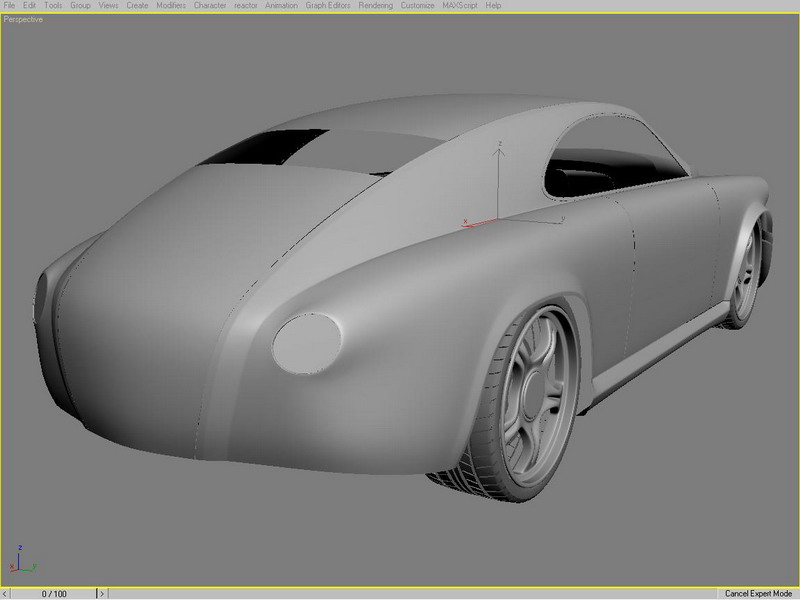Open the Graph Editors menu

tap(328, 5)
